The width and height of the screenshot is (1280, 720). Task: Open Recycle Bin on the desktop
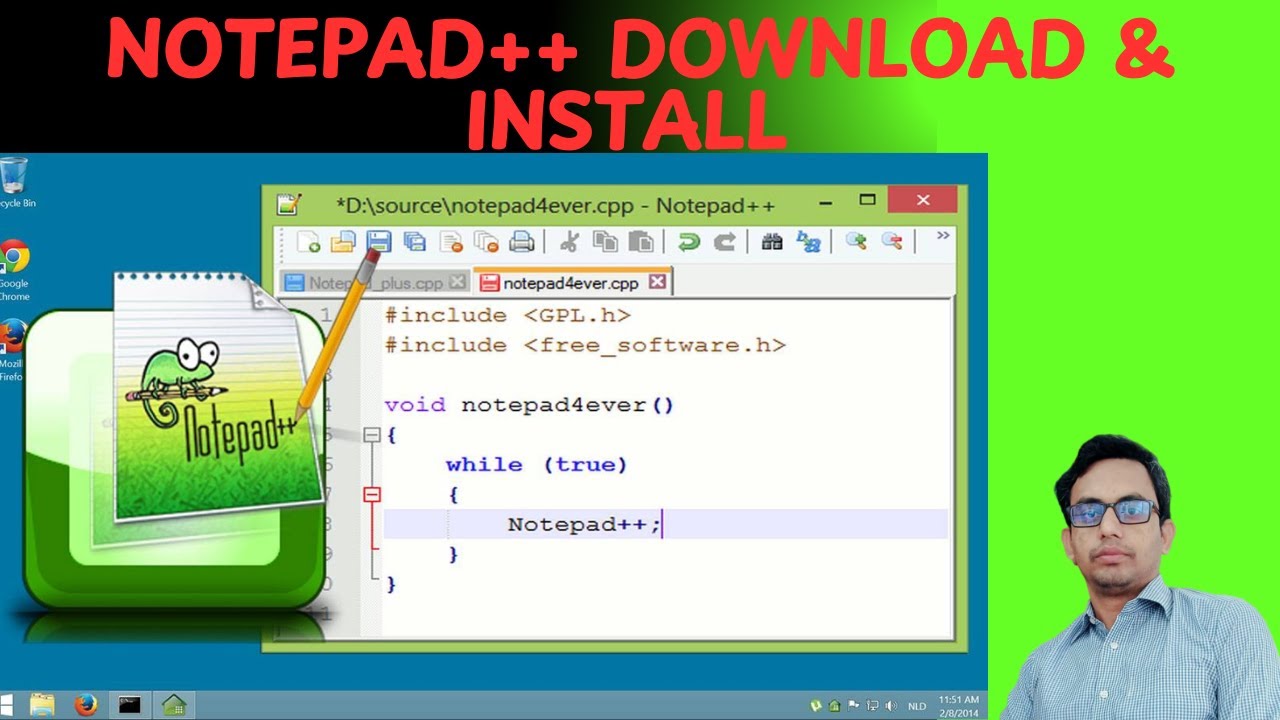(x=15, y=182)
